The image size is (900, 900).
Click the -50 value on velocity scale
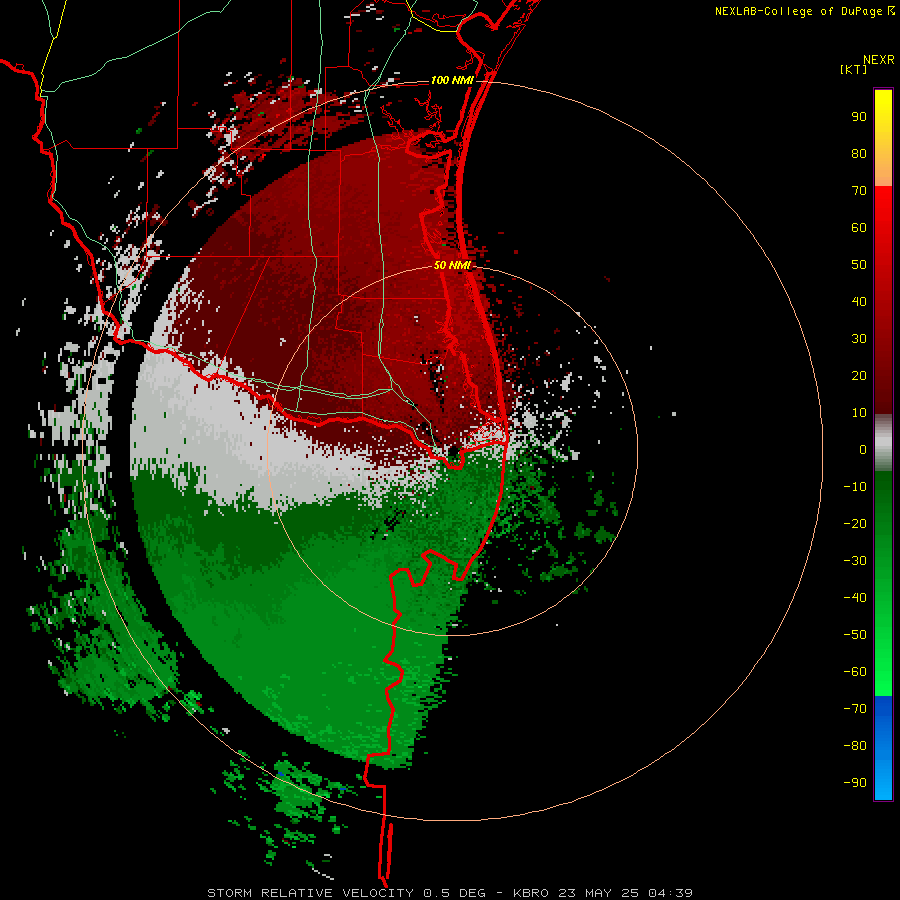click(855, 635)
